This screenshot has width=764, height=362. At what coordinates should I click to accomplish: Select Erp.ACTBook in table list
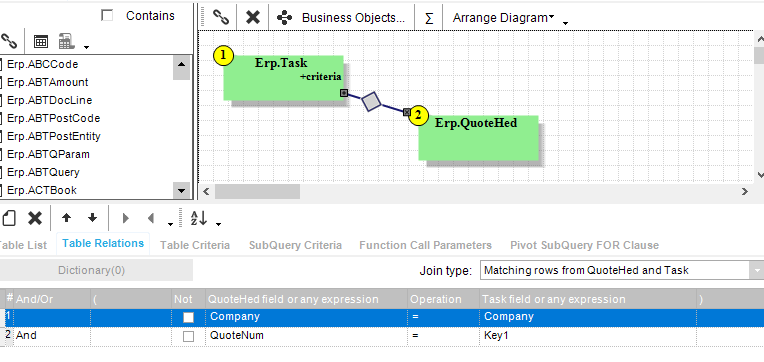coord(42,191)
